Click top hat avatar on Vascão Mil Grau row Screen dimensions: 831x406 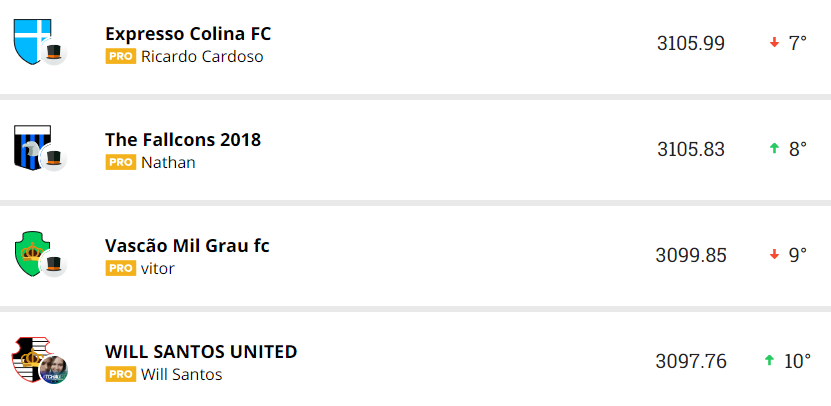tap(54, 264)
